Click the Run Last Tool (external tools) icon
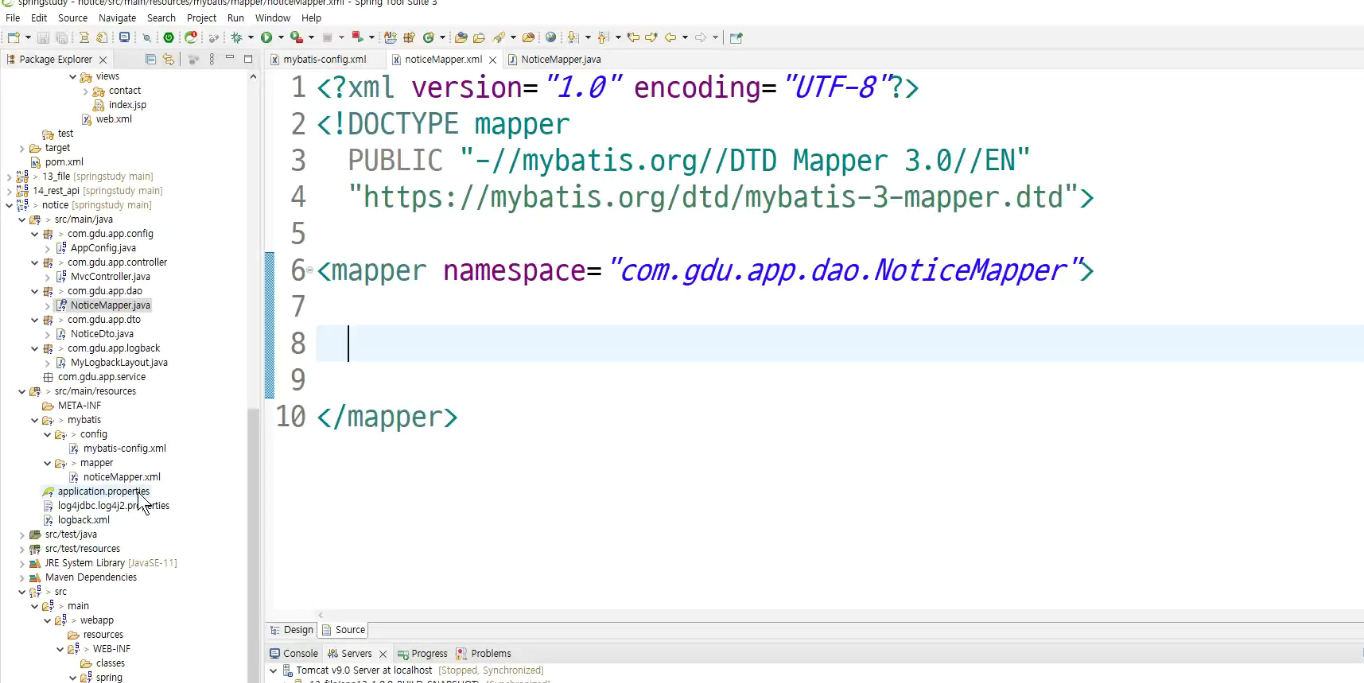Viewport: 1364px width, 683px height. (x=296, y=37)
